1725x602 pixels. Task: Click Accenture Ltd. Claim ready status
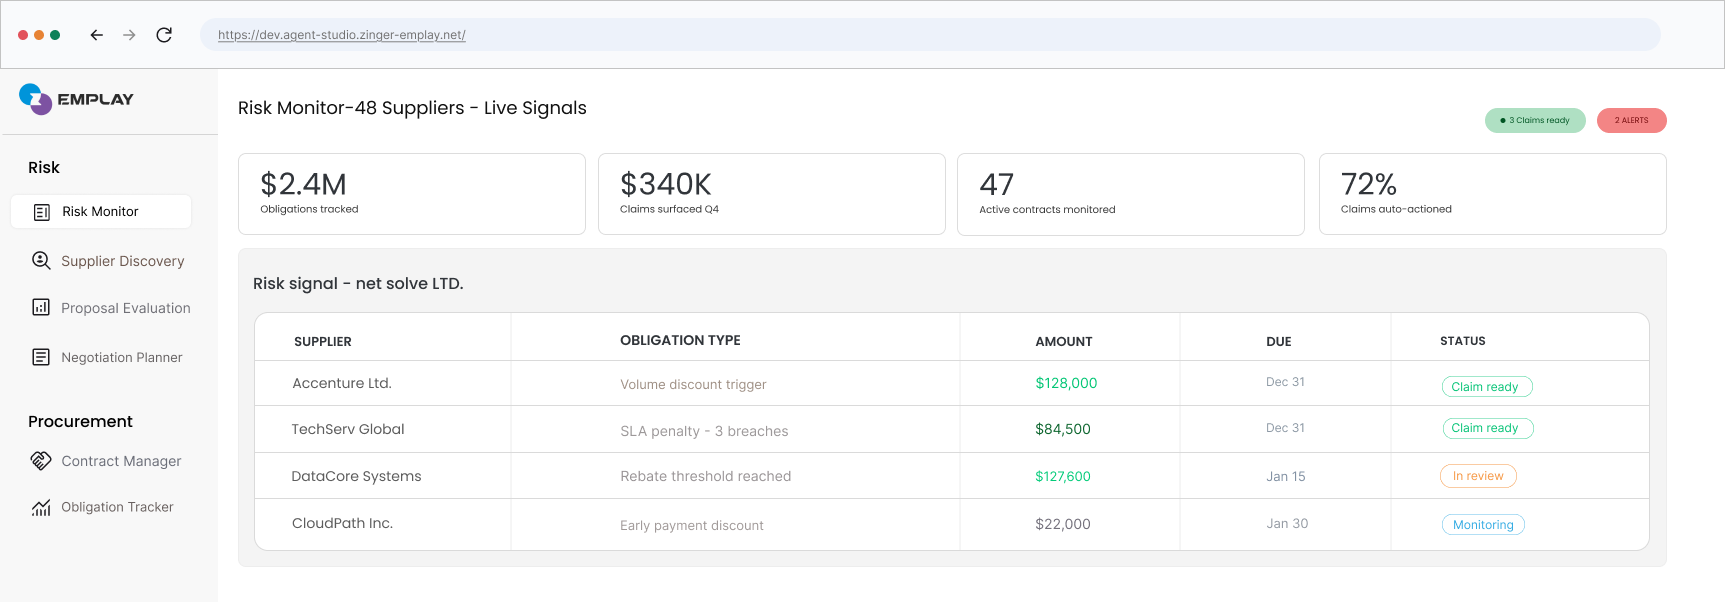click(1486, 387)
